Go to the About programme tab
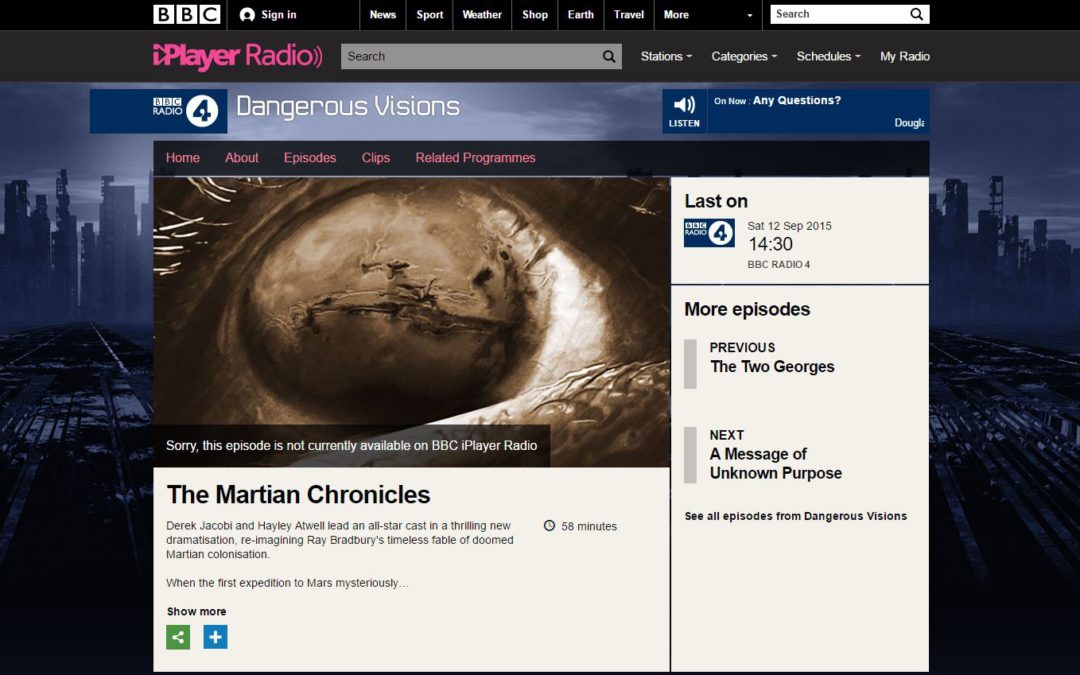Viewport: 1080px width, 675px height. (242, 158)
